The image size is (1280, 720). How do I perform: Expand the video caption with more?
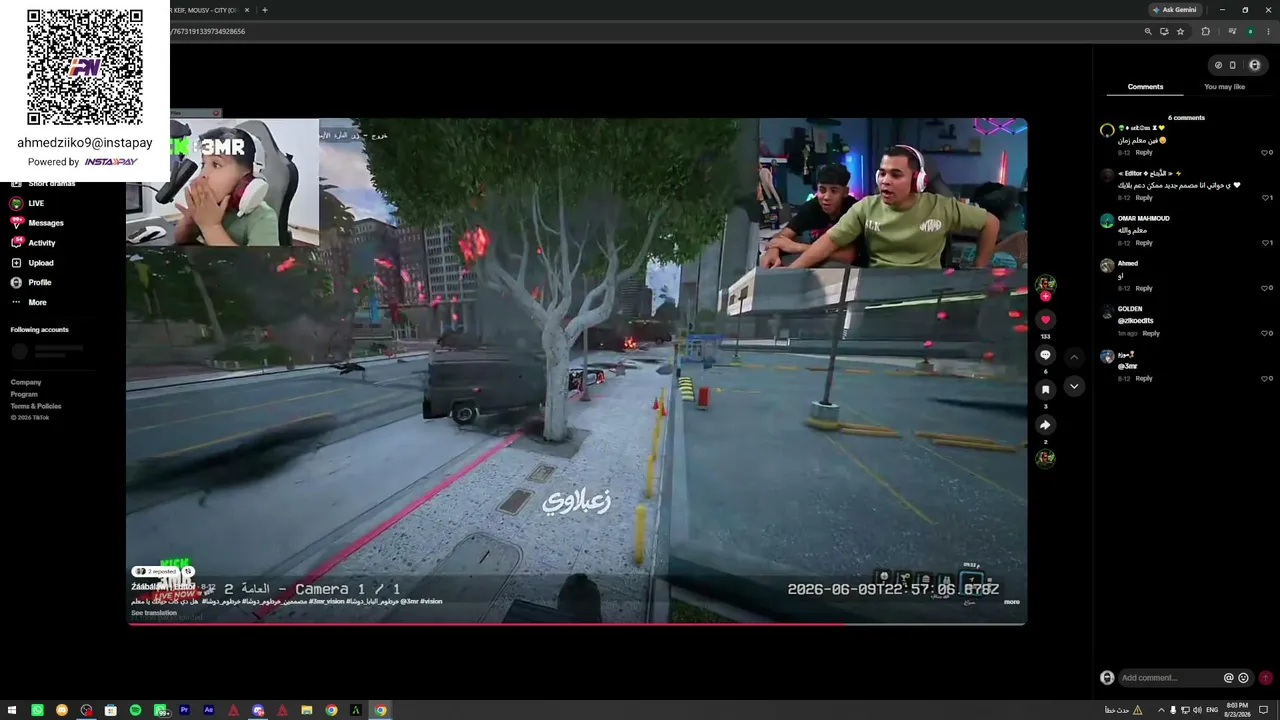(1012, 602)
